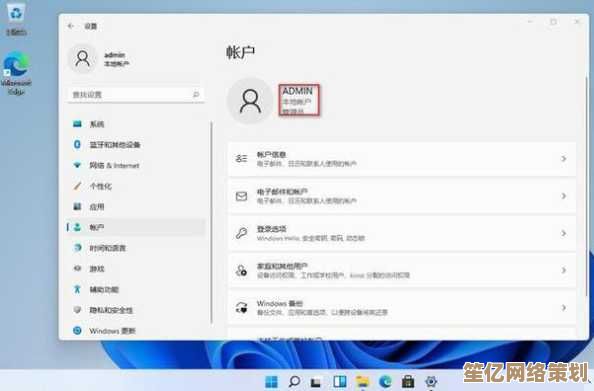The height and width of the screenshot is (391, 594).
Task: Click the main content vertical scrollbar
Action: (586, 186)
